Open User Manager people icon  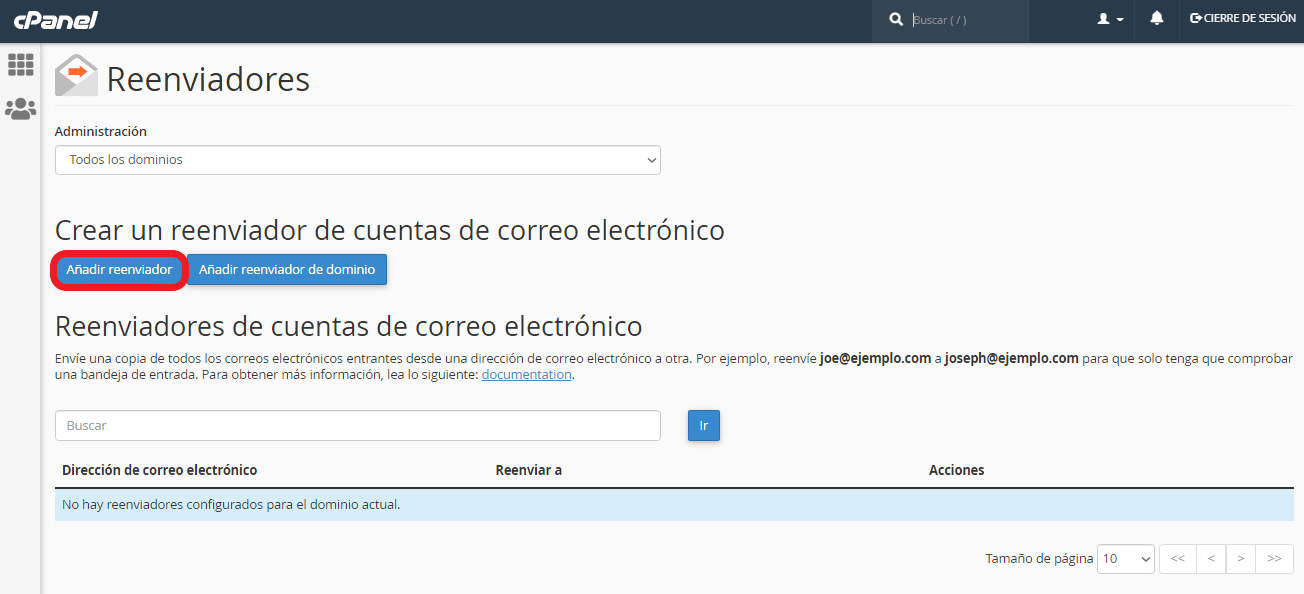pyautogui.click(x=20, y=109)
